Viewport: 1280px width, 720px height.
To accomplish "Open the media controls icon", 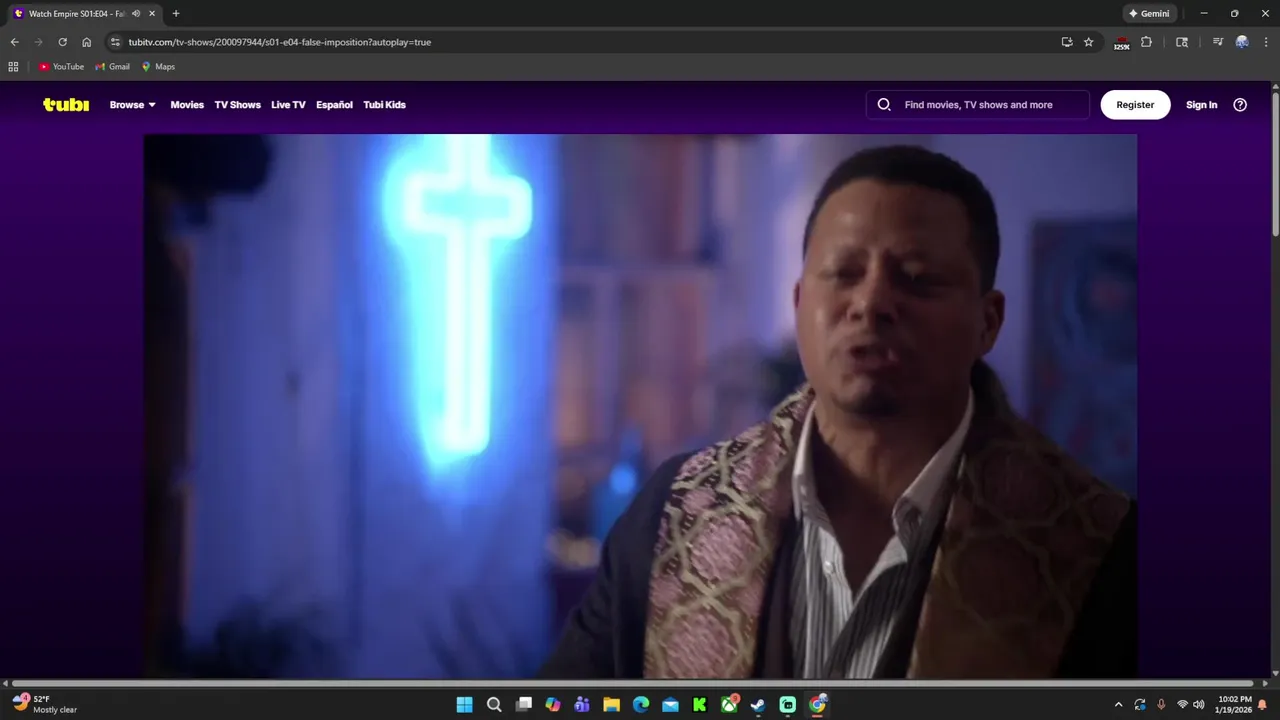I will click(x=1217, y=42).
